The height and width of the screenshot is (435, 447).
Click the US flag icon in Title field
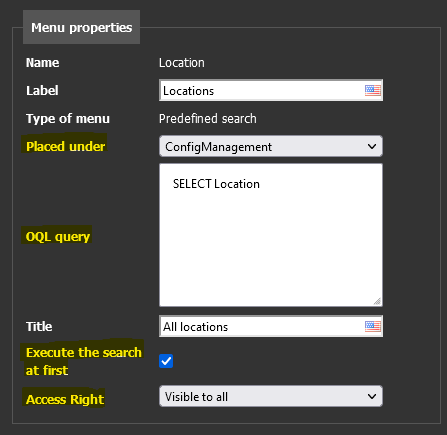pyautogui.click(x=373, y=326)
